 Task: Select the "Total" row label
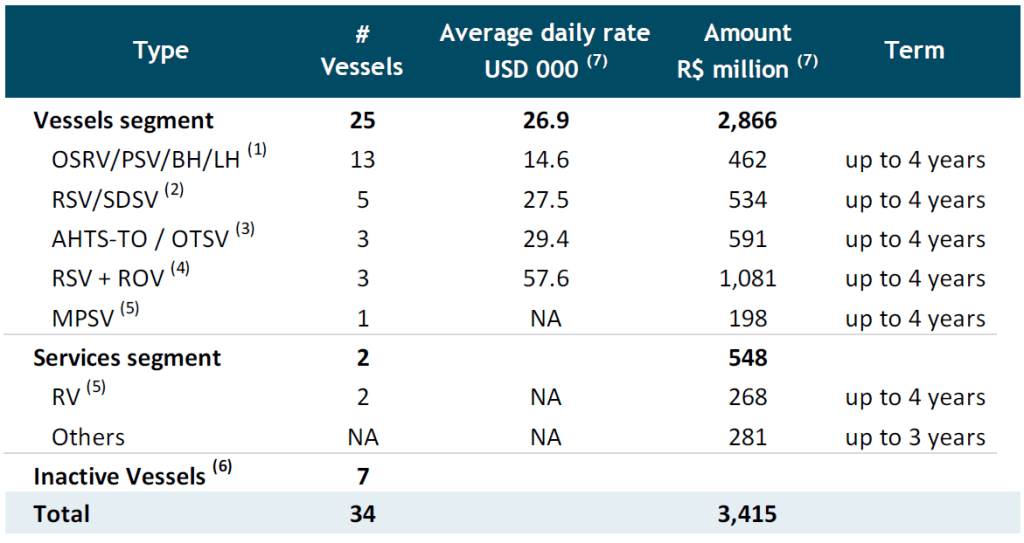(x=62, y=514)
